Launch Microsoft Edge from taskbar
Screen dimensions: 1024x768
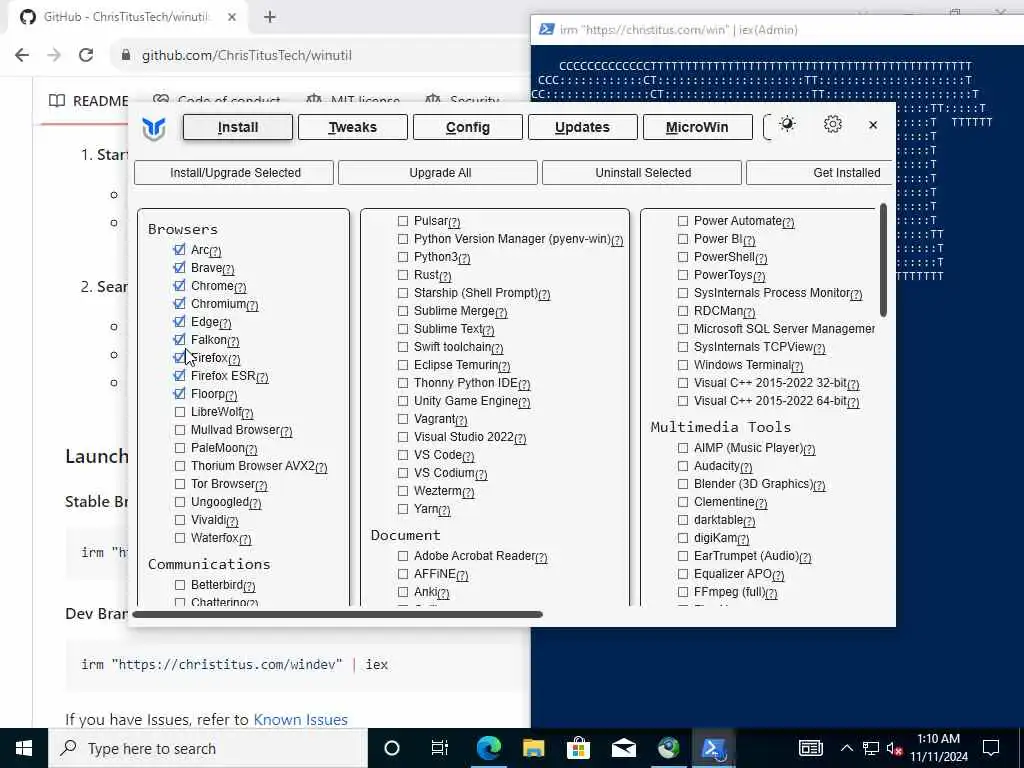[488, 748]
